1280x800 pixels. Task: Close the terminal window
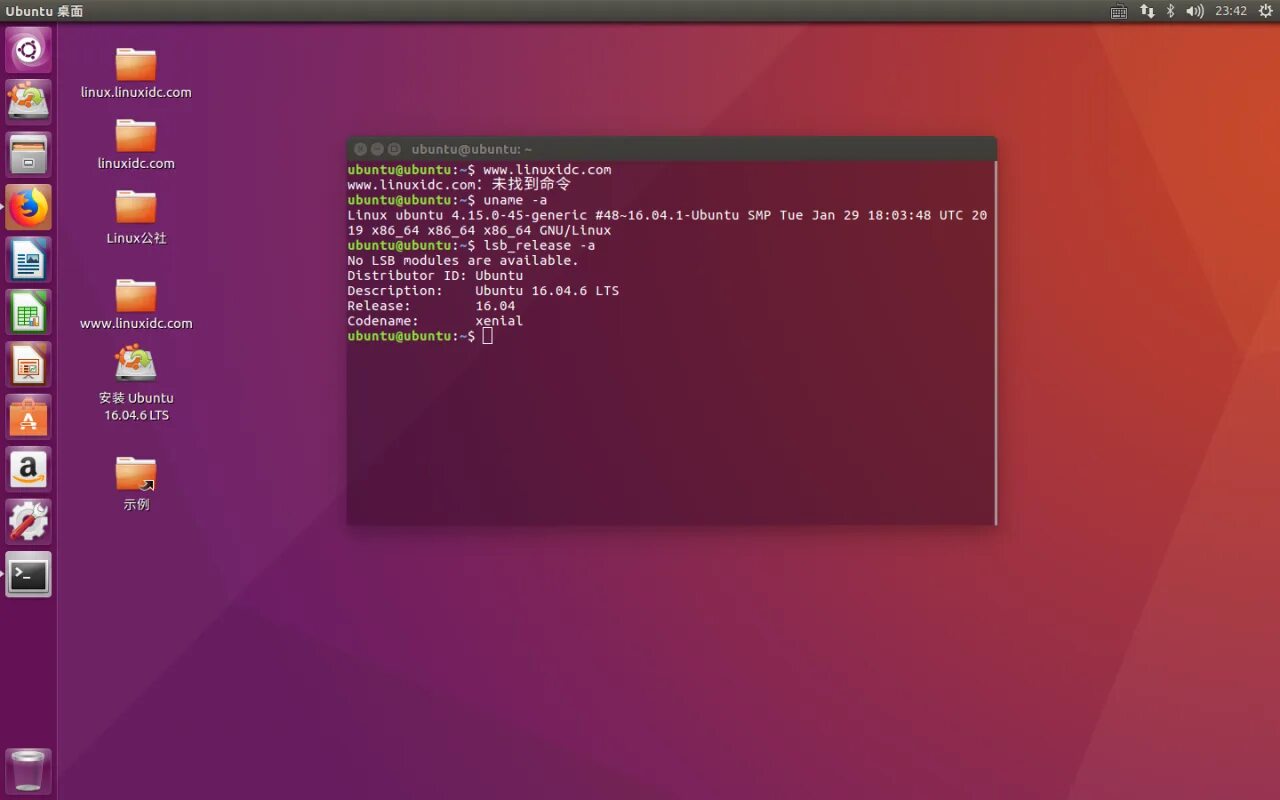coord(360,149)
